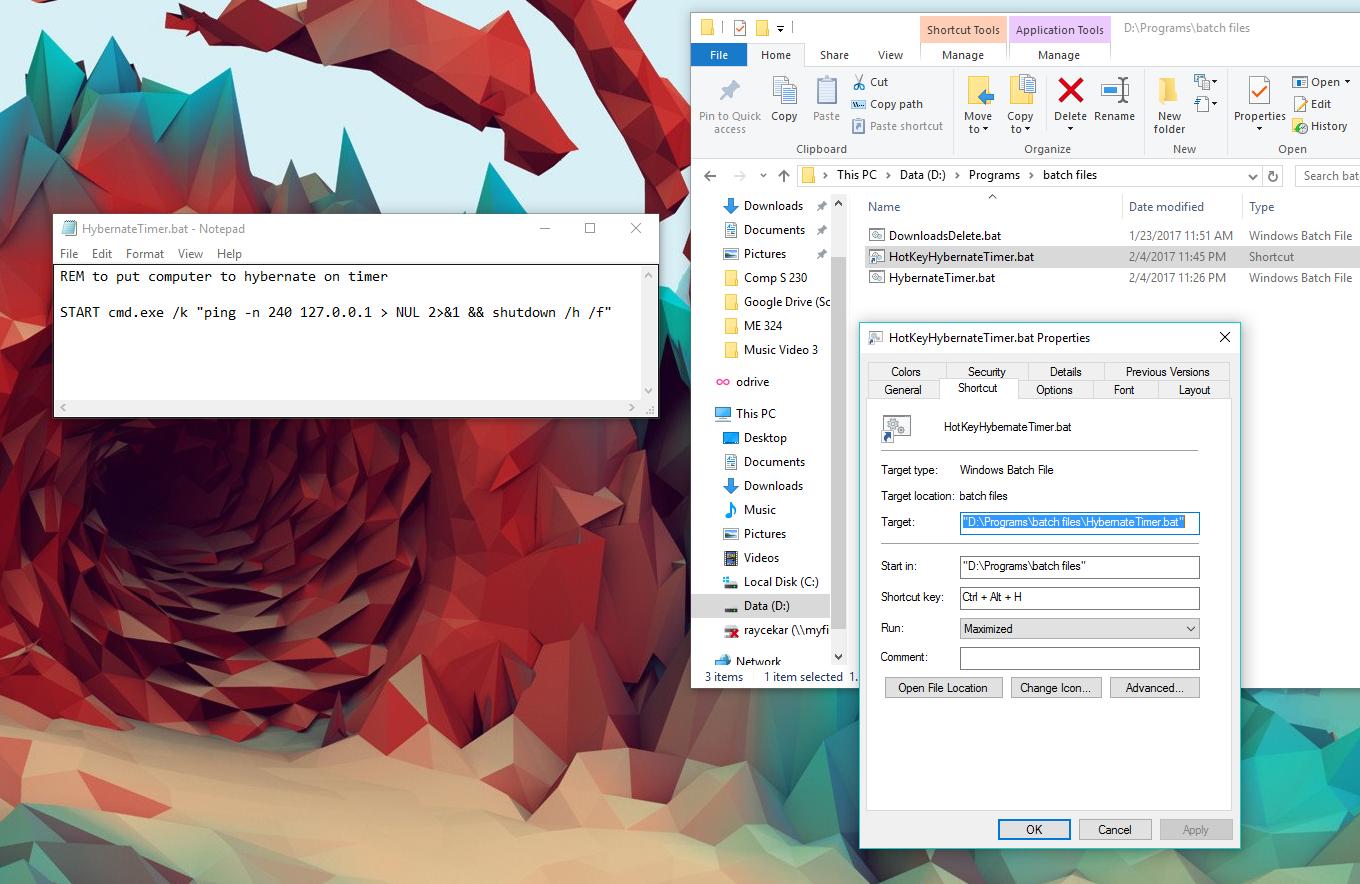Screen dimensions: 1360x884
Task: Expand the Run dropdown showing Maximized
Action: point(1190,629)
